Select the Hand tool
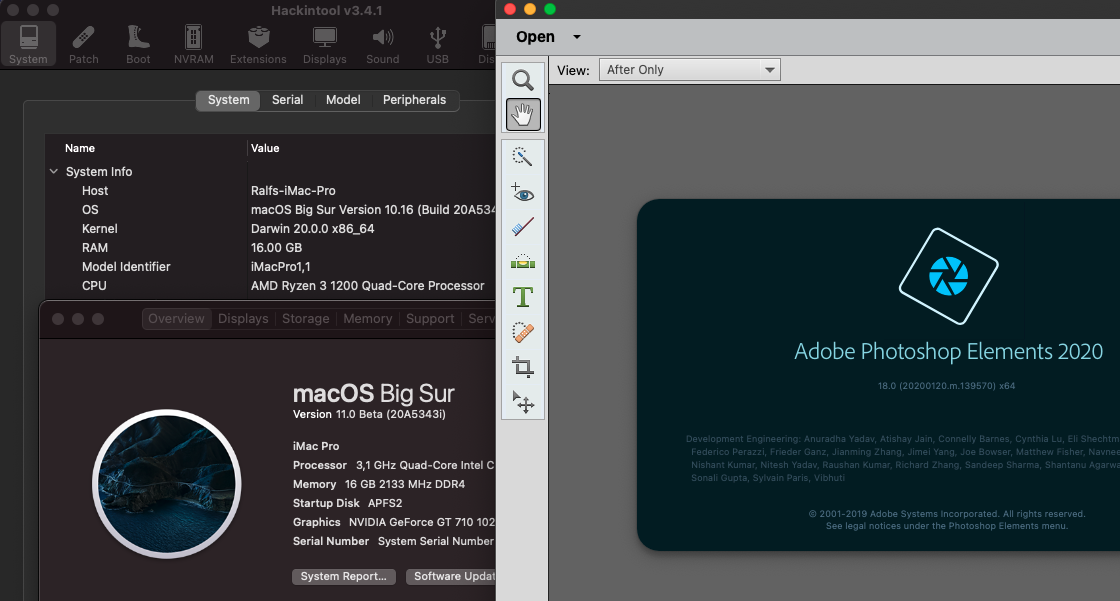The width and height of the screenshot is (1120, 601). coord(523,115)
